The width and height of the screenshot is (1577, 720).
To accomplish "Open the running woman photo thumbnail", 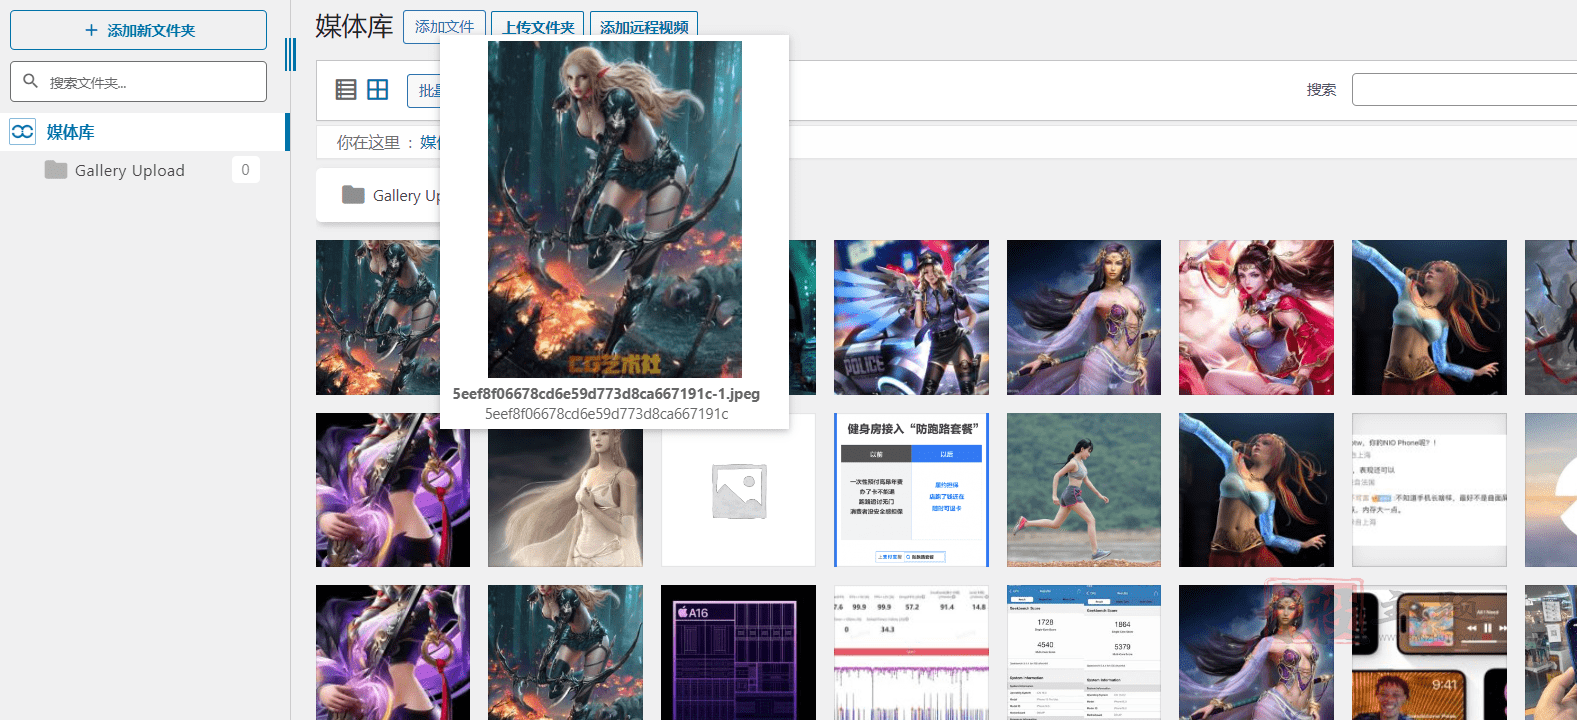I will (1084, 490).
